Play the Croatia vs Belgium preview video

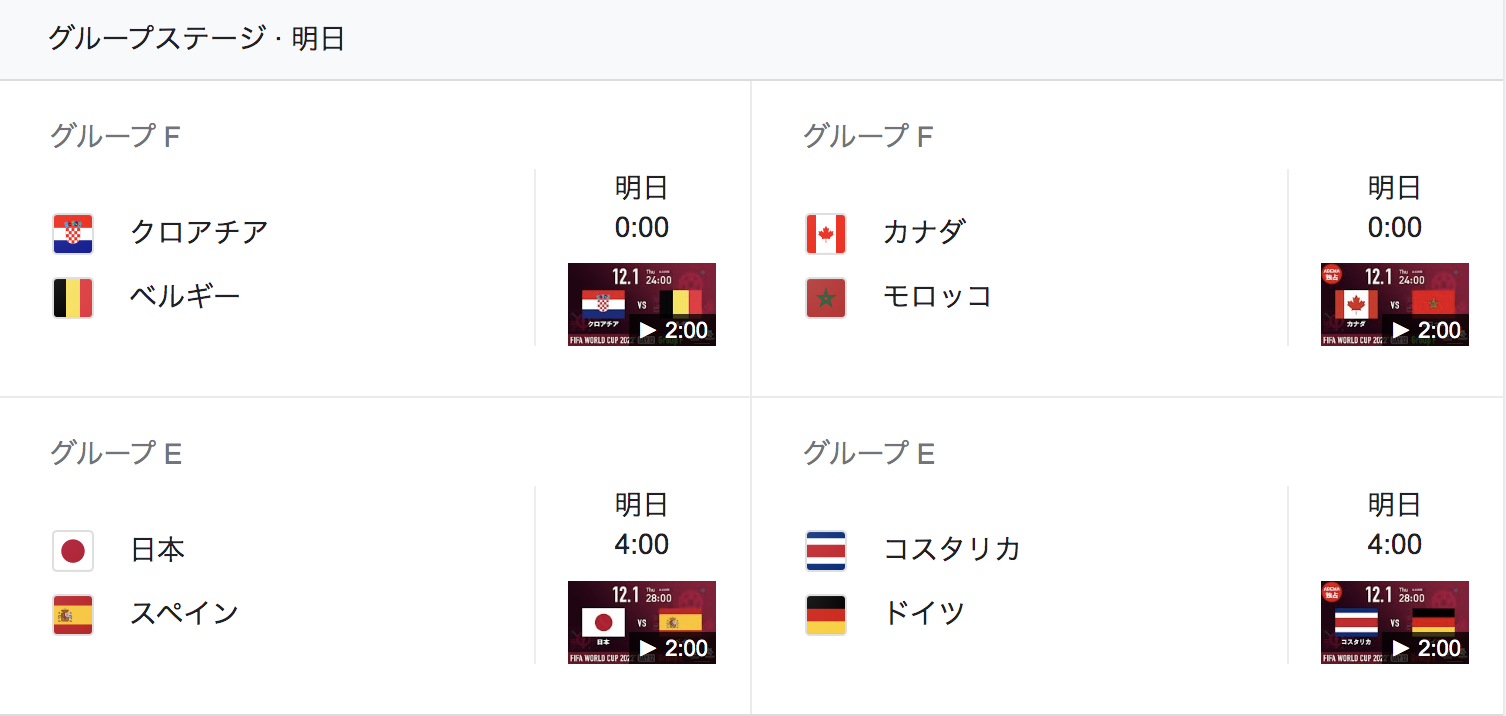click(x=642, y=304)
